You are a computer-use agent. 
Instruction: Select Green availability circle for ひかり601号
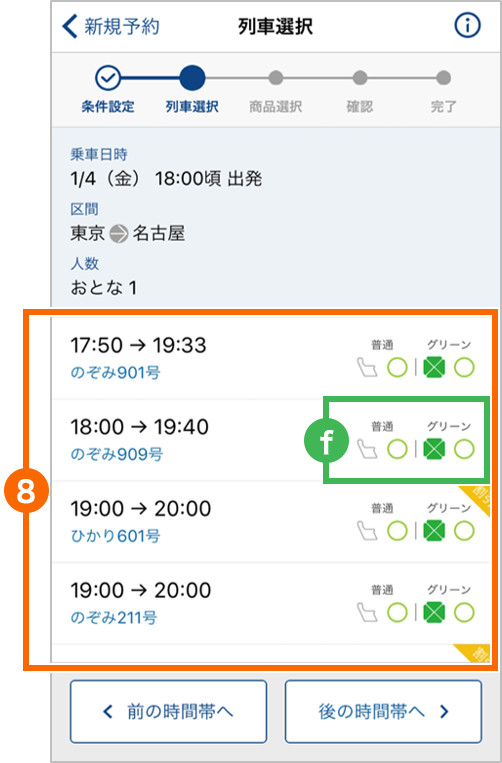pyautogui.click(x=465, y=531)
